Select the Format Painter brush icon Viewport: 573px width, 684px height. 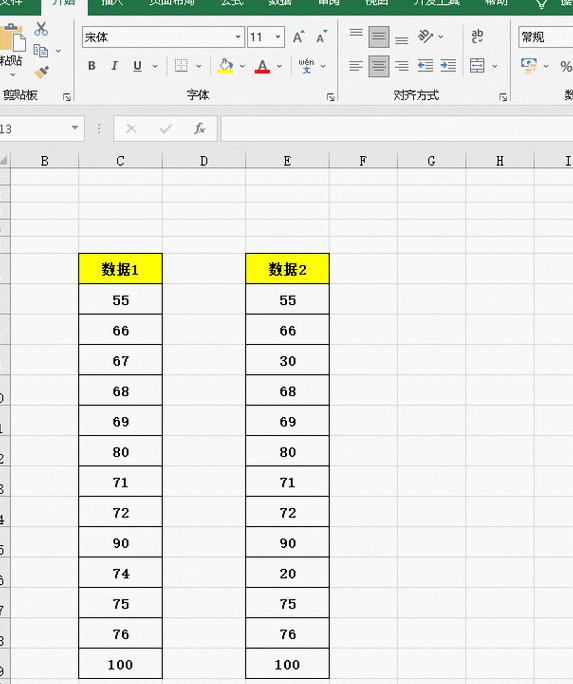tap(41, 72)
